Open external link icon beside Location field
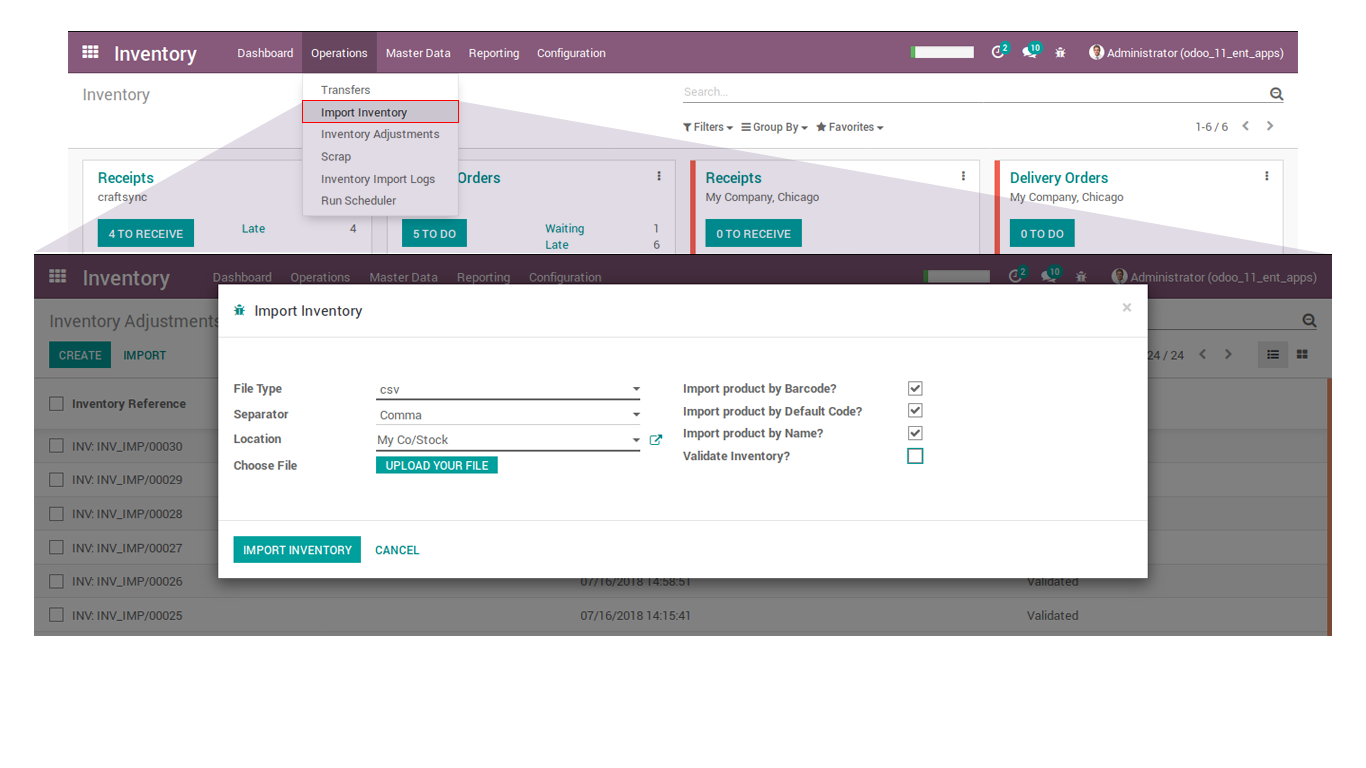 pyautogui.click(x=656, y=440)
